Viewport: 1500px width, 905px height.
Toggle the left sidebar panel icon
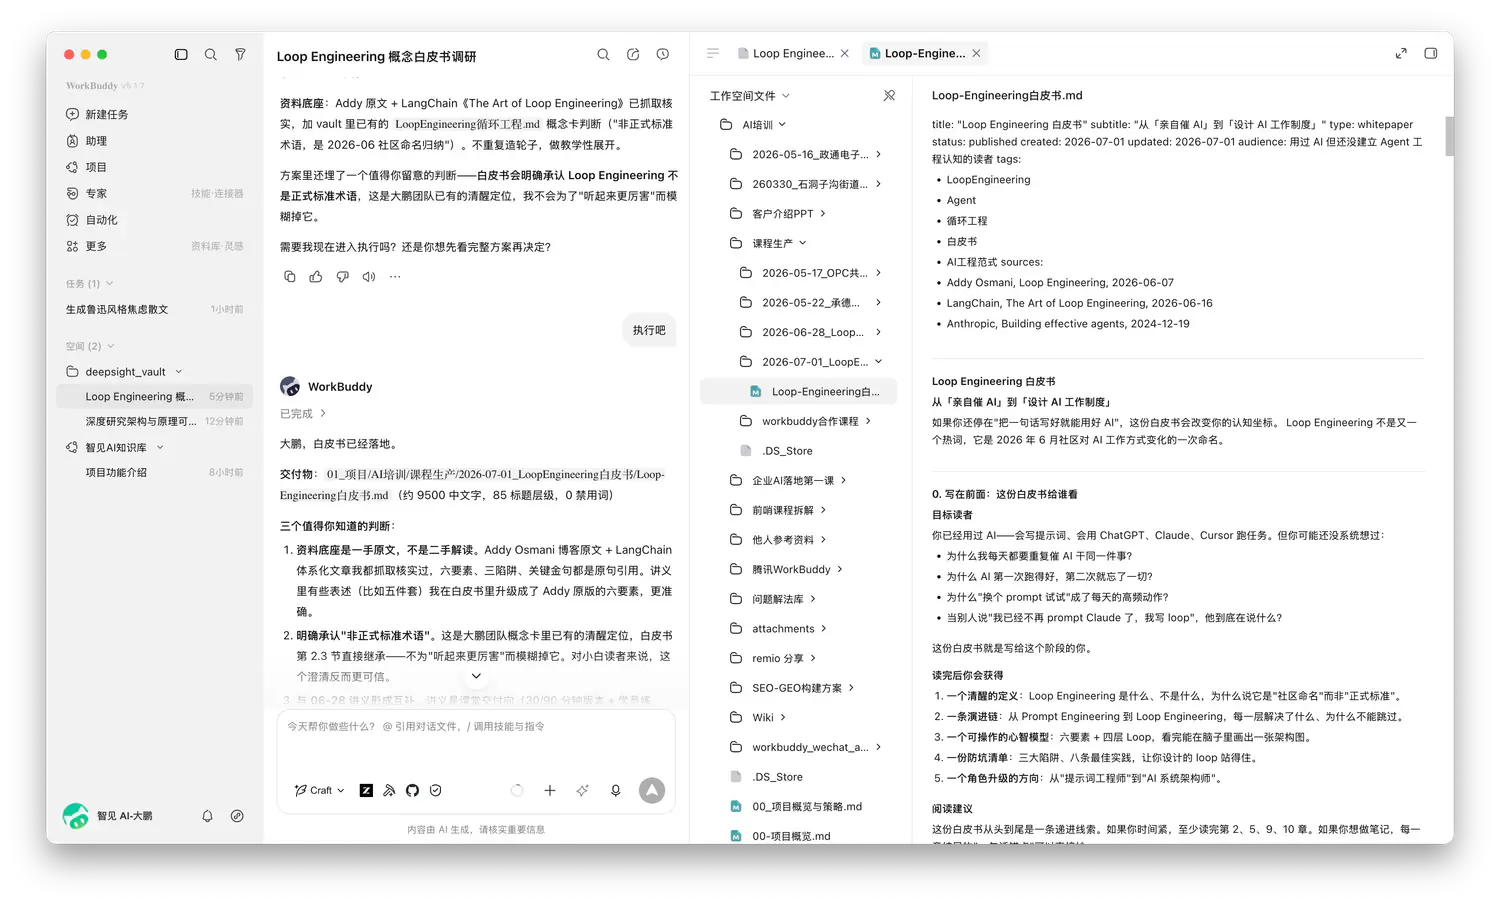pos(181,55)
